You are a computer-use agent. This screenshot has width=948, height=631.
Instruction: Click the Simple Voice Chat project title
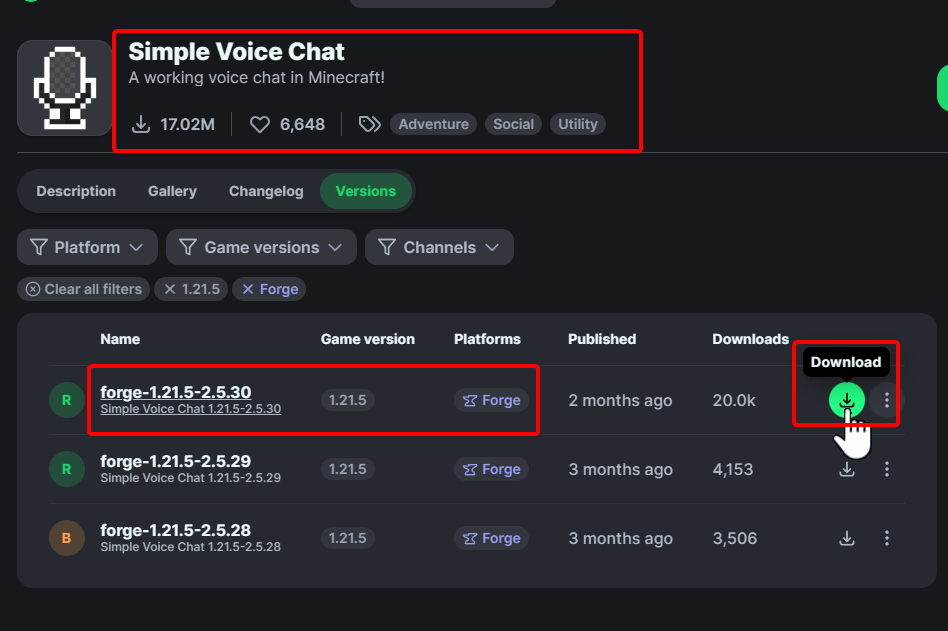[236, 52]
